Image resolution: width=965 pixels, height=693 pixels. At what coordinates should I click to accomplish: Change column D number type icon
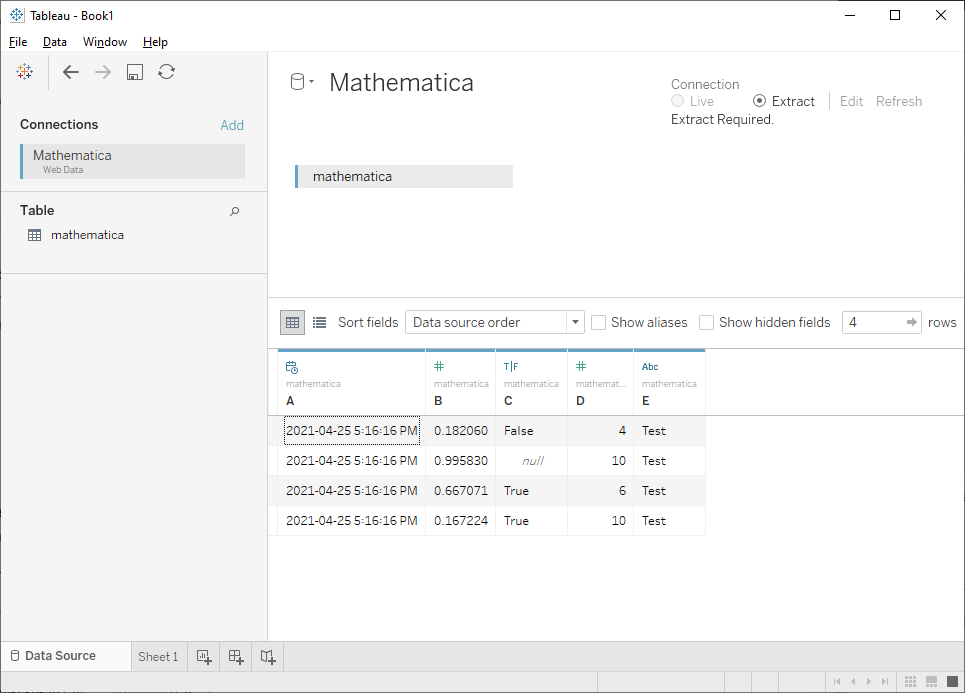tap(581, 366)
